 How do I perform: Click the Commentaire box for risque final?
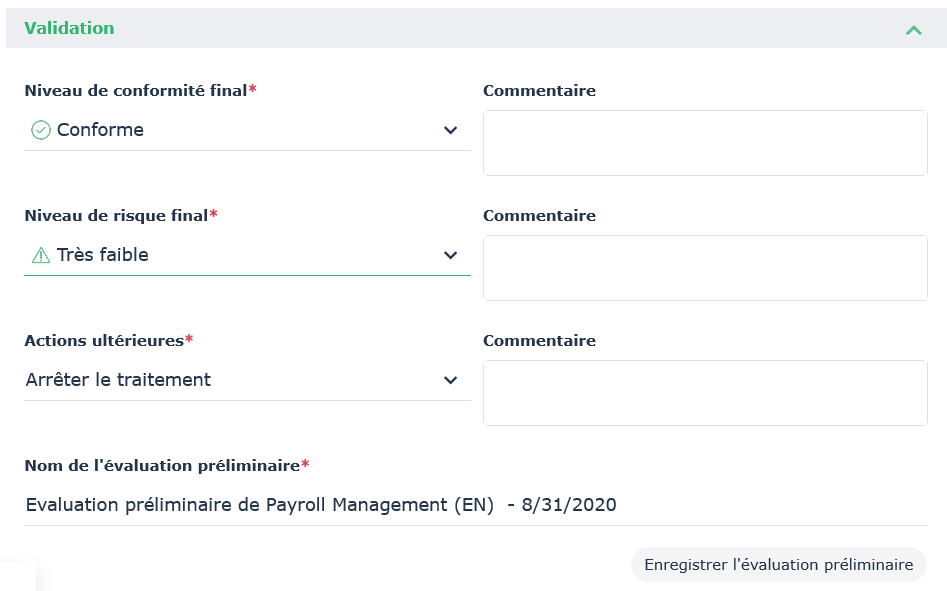tap(705, 268)
